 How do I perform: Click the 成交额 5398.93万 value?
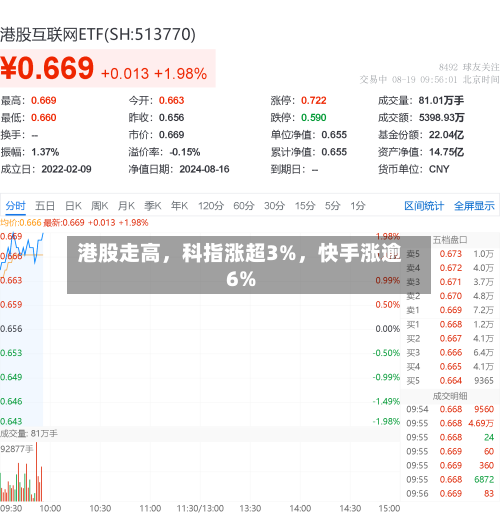[441, 118]
